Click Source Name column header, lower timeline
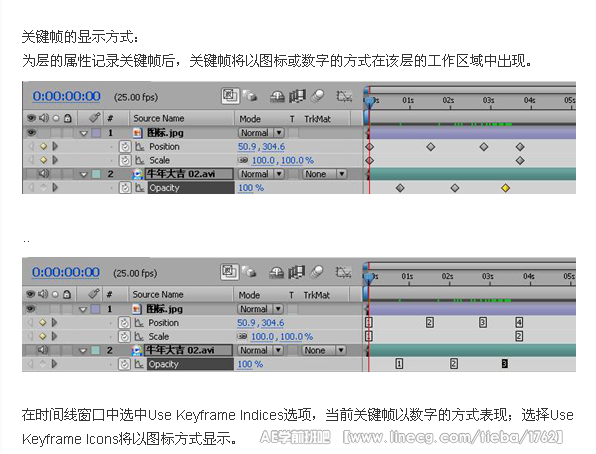596x454 pixels. [x=158, y=294]
